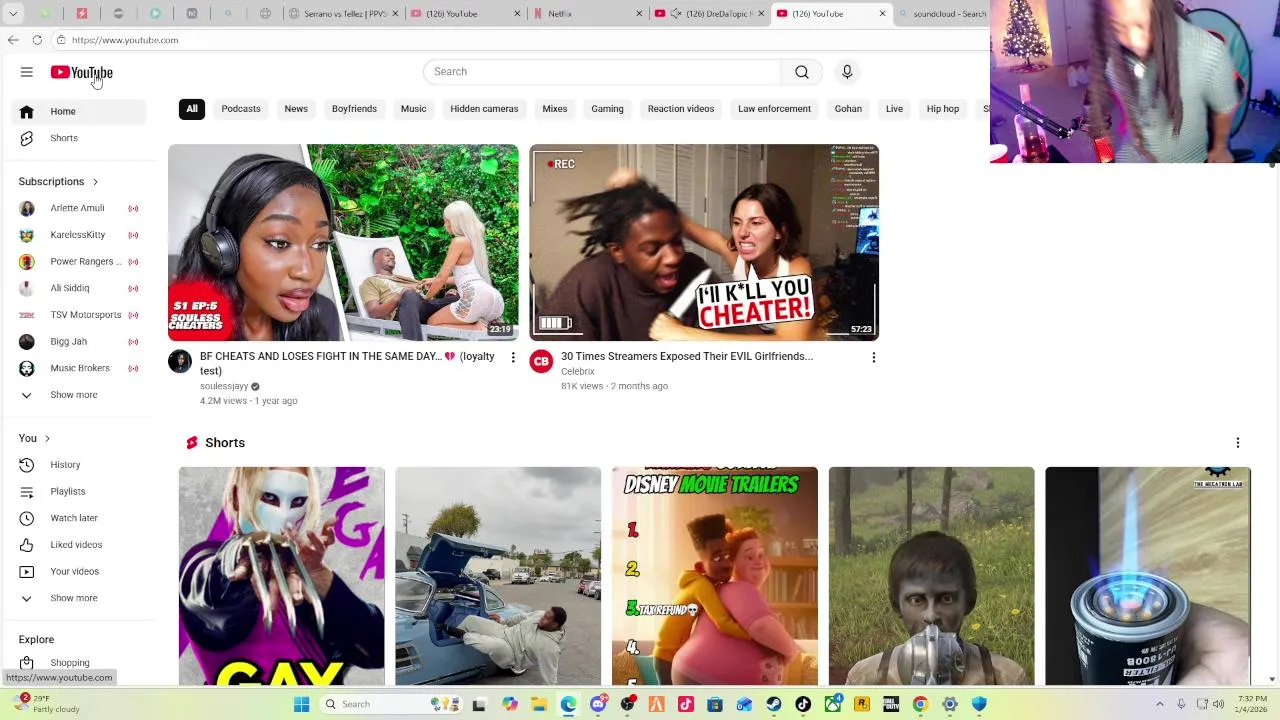Open Shorts in the sidebar
Image resolution: width=1280 pixels, height=720 pixels.
click(x=79, y=138)
